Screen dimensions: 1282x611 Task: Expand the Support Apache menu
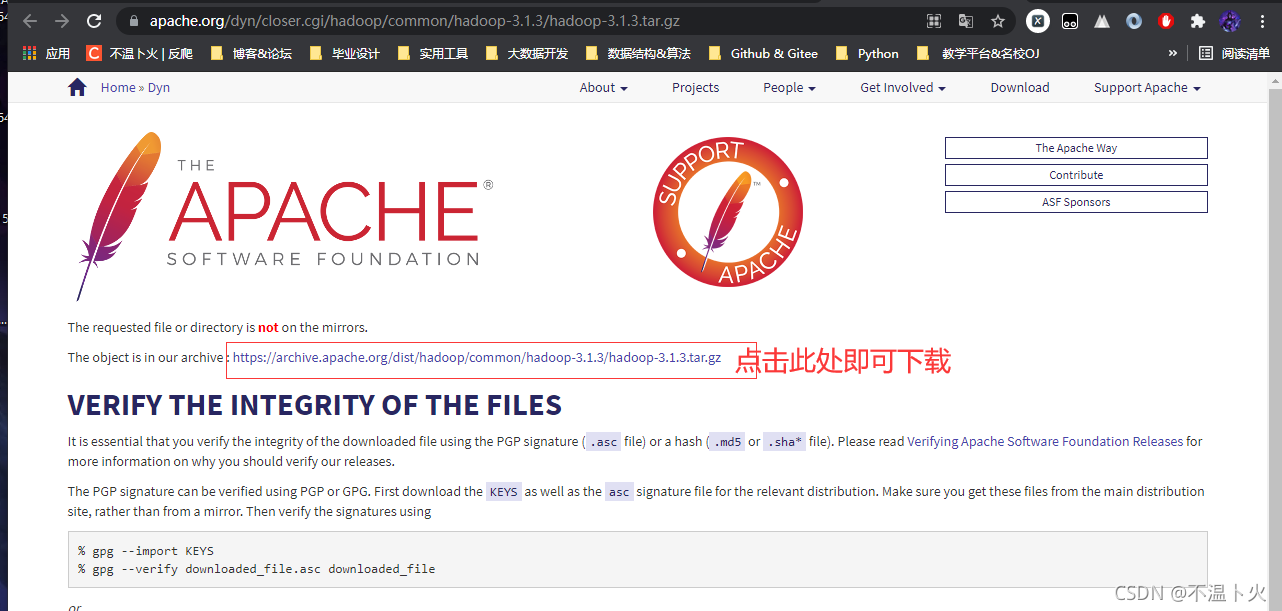(1147, 88)
